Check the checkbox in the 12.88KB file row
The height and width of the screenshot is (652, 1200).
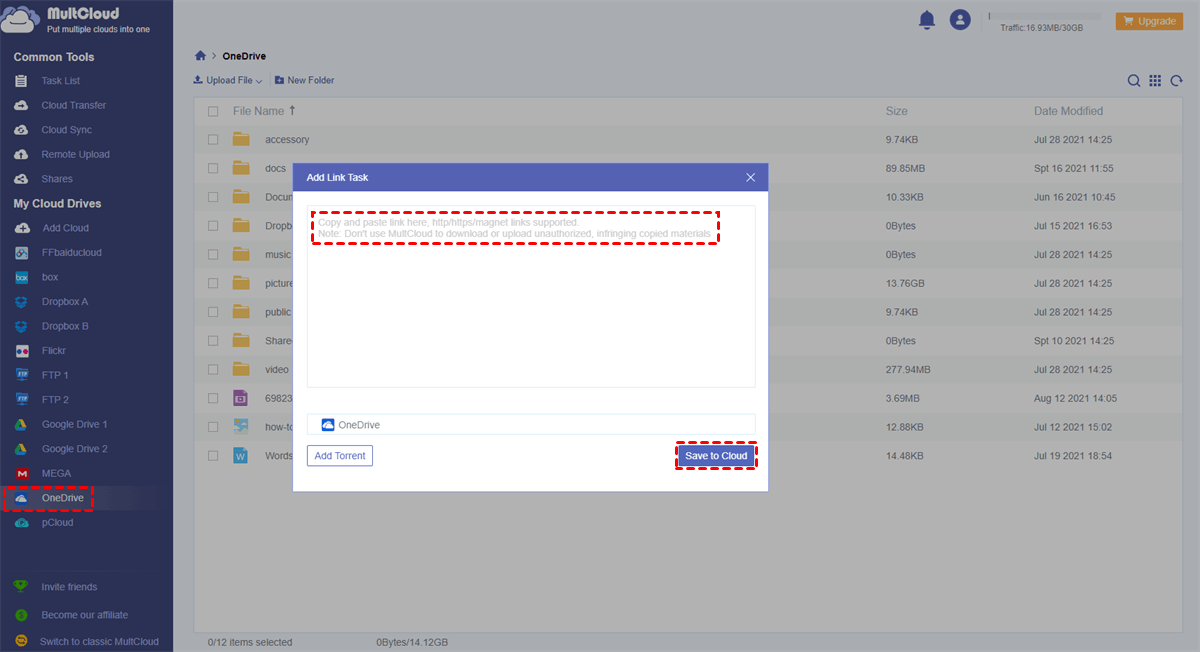pos(212,427)
